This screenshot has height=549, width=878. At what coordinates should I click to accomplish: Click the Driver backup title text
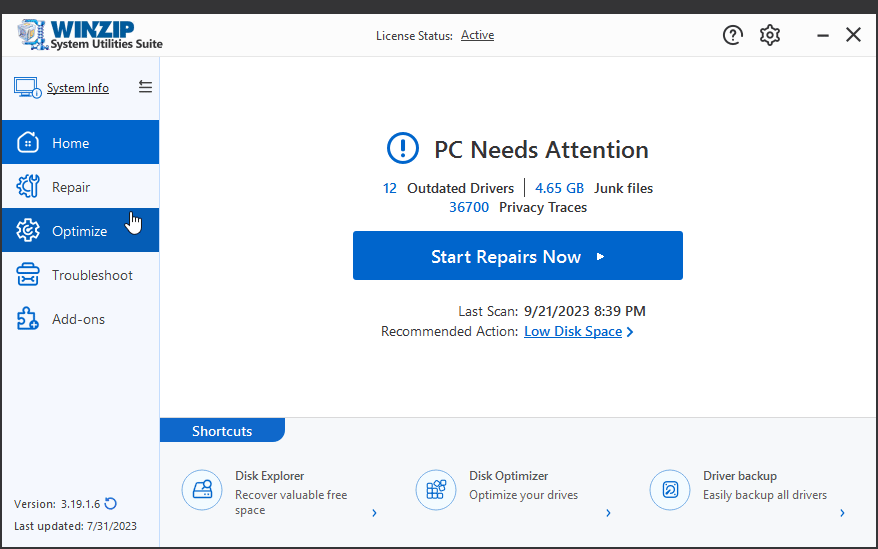[x=740, y=476]
